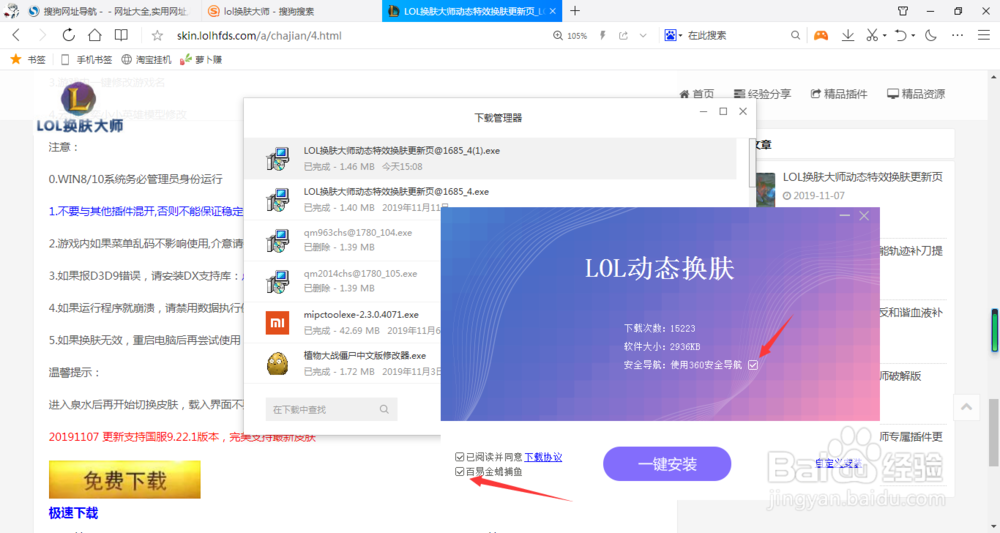Open the 书签 bookmarks star item
The width and height of the screenshot is (1000, 533).
tap(28, 59)
